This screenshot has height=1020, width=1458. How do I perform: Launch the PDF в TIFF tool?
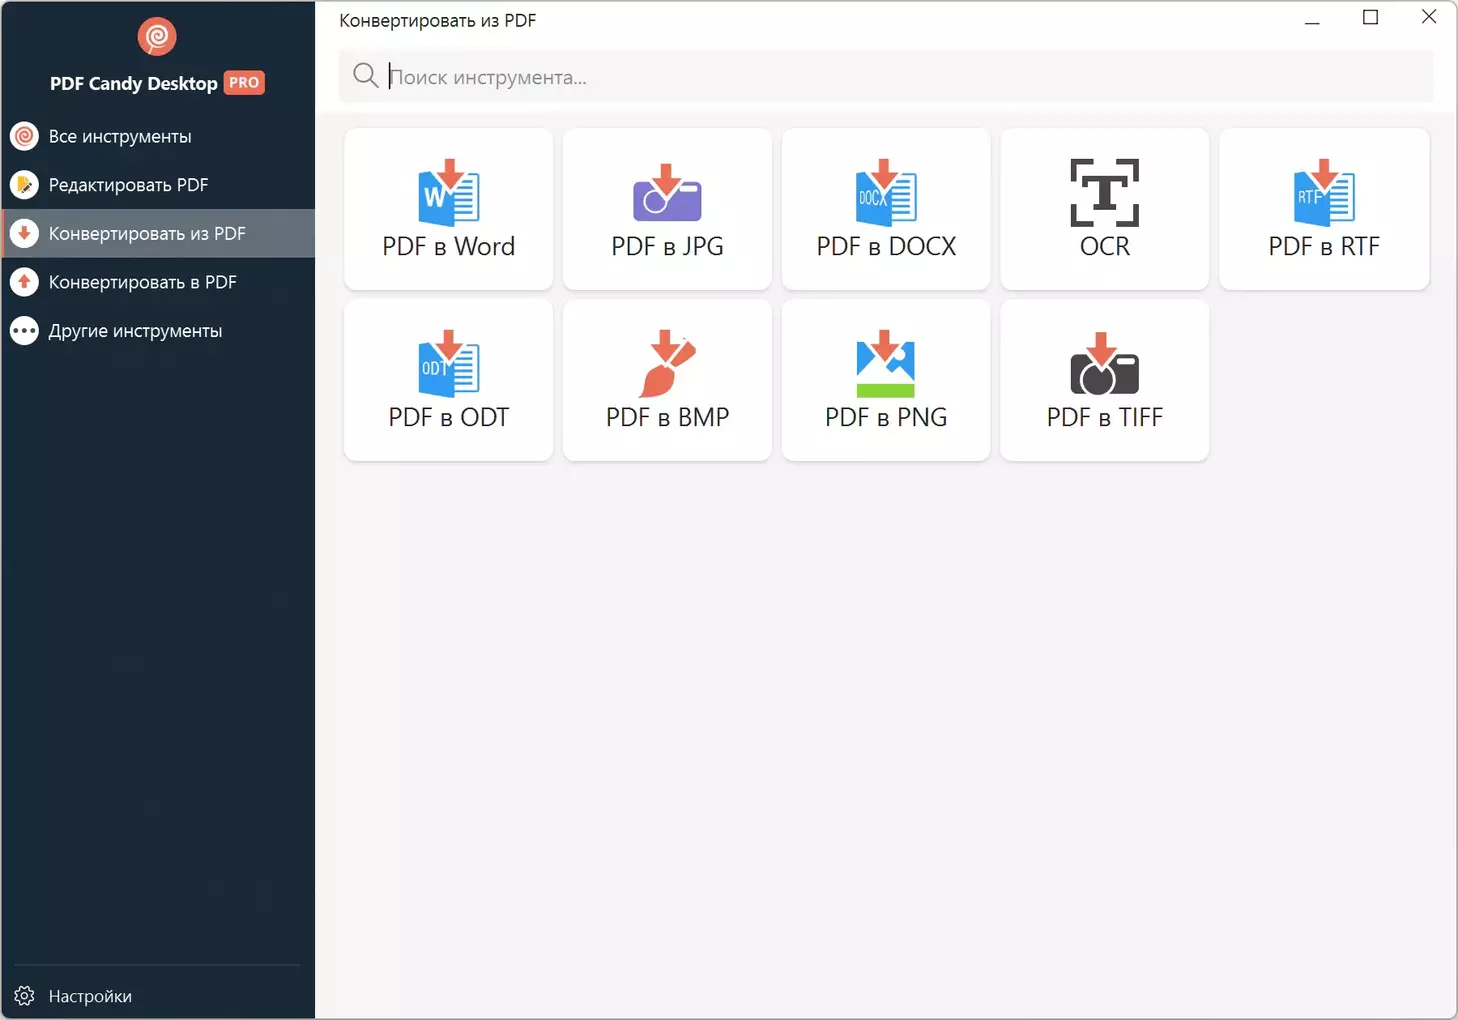click(x=1105, y=380)
